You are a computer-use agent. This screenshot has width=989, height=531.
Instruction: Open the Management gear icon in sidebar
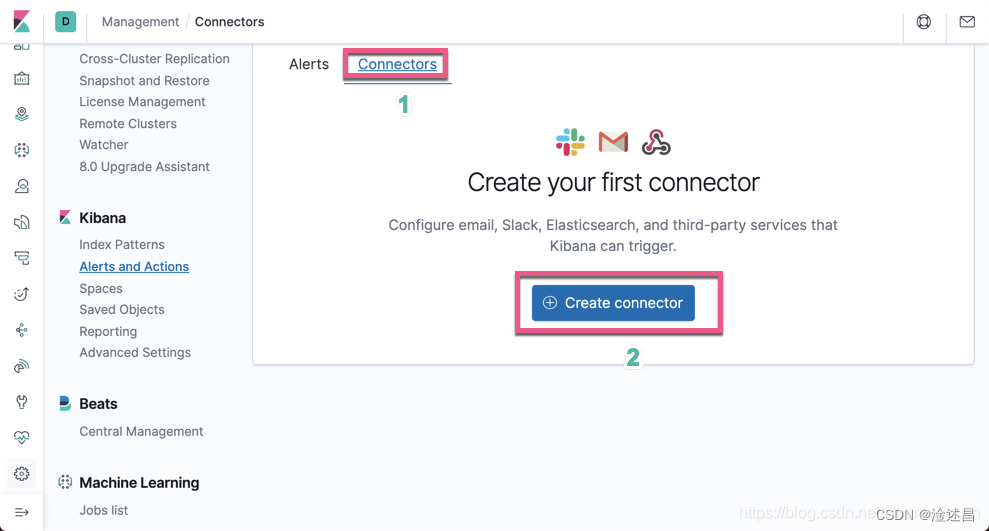(21, 474)
